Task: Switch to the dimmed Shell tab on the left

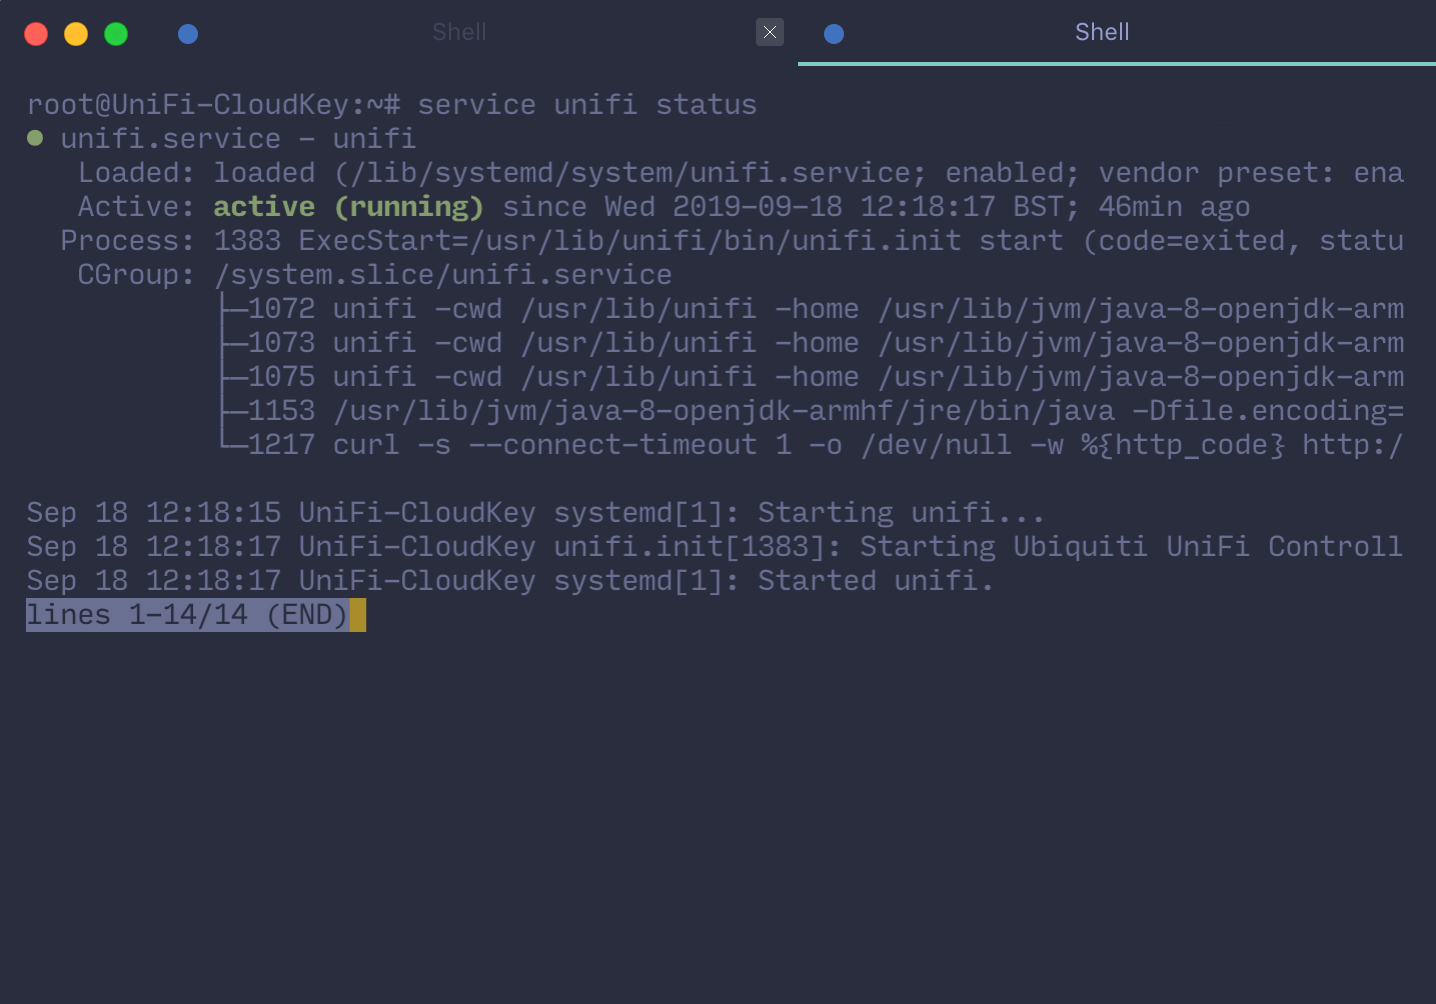Action: pos(459,32)
